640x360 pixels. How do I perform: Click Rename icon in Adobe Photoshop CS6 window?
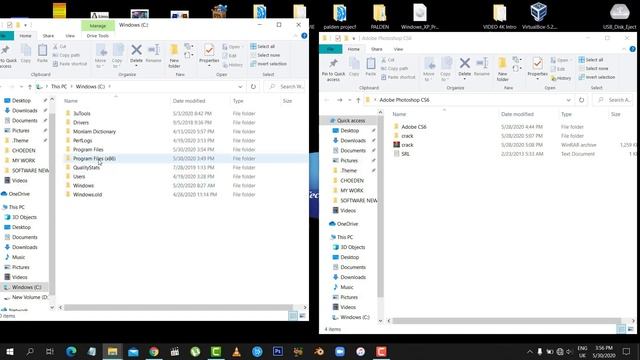click(x=482, y=63)
